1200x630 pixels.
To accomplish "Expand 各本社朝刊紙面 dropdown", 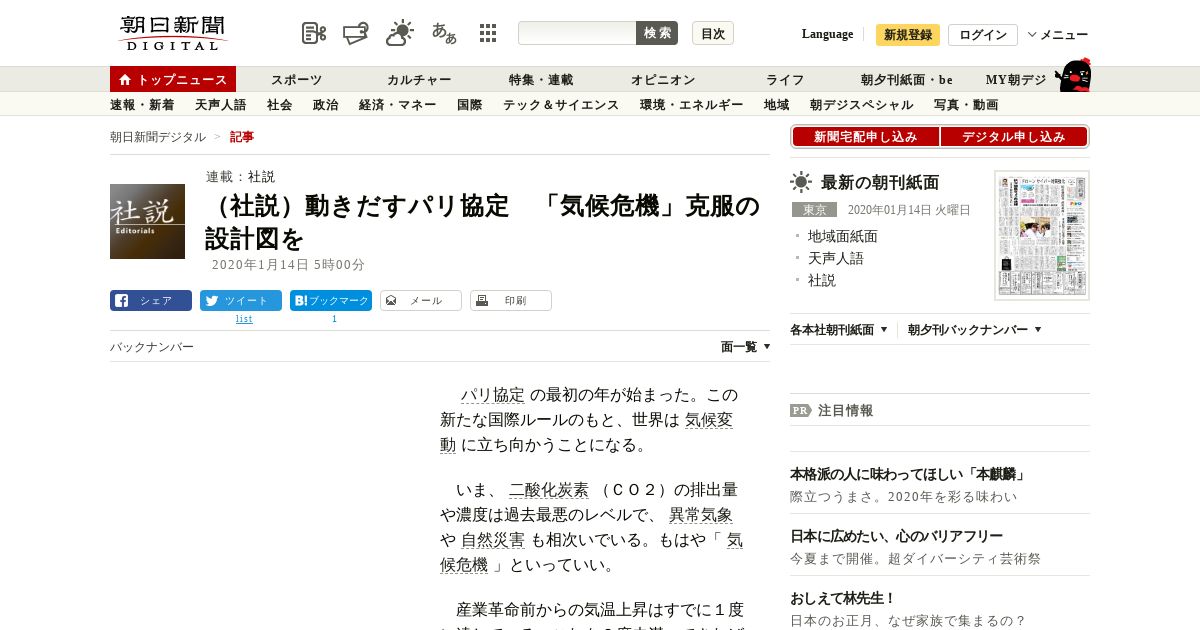I will coord(839,329).
